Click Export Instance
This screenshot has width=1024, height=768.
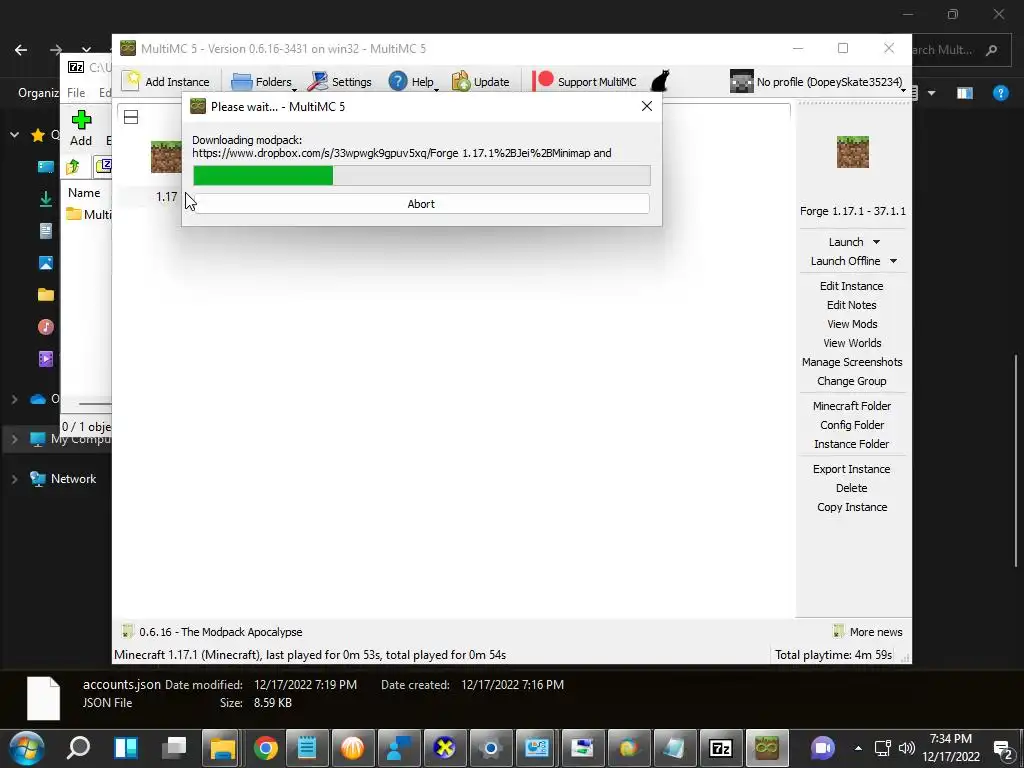click(x=852, y=469)
